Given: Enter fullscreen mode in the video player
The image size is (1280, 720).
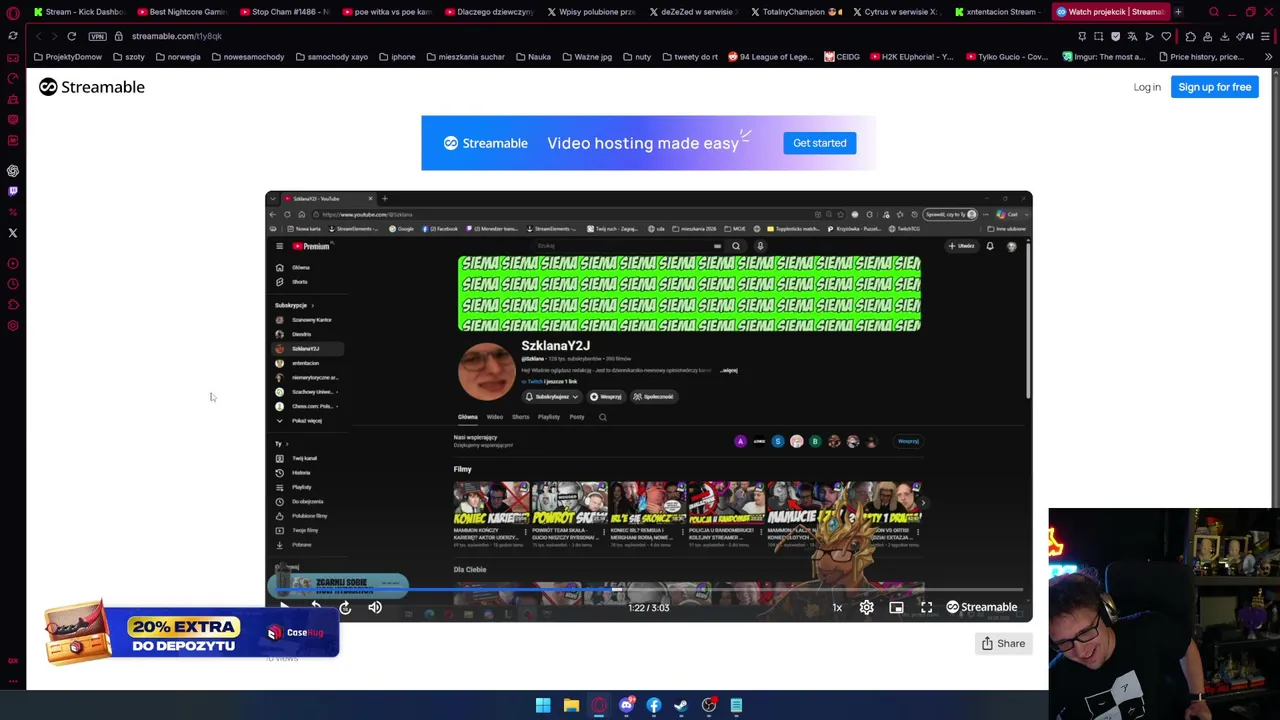Looking at the screenshot, I should 926,607.
